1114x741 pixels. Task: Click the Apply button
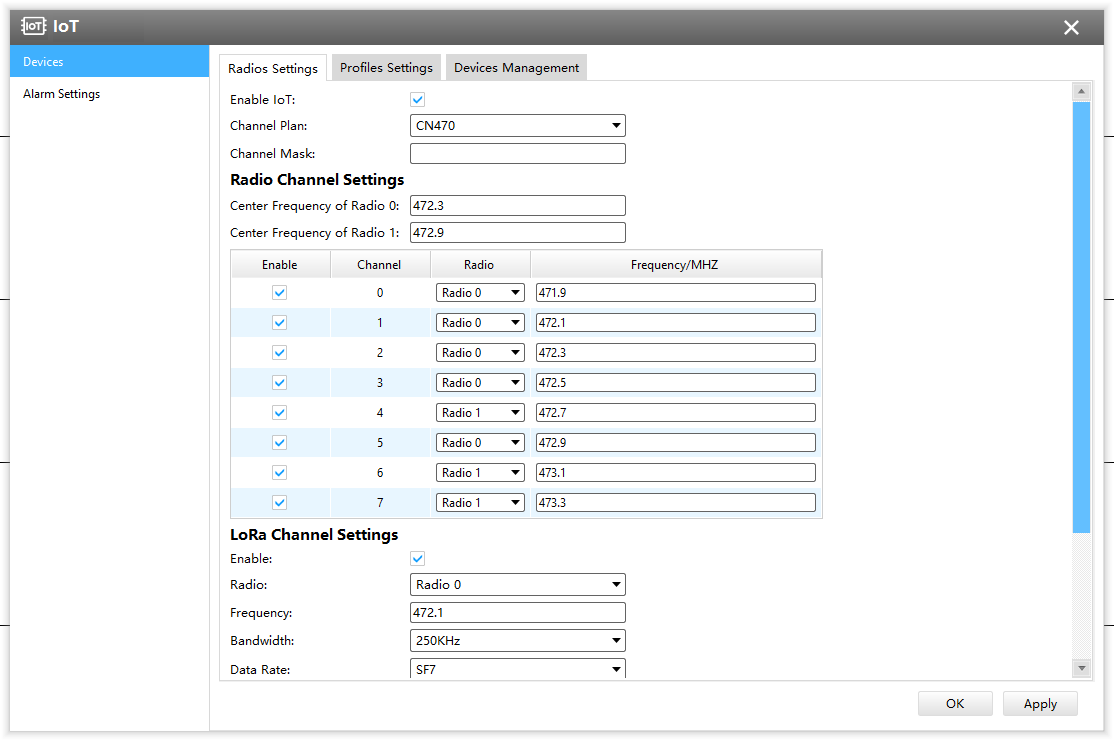[x=1040, y=703]
